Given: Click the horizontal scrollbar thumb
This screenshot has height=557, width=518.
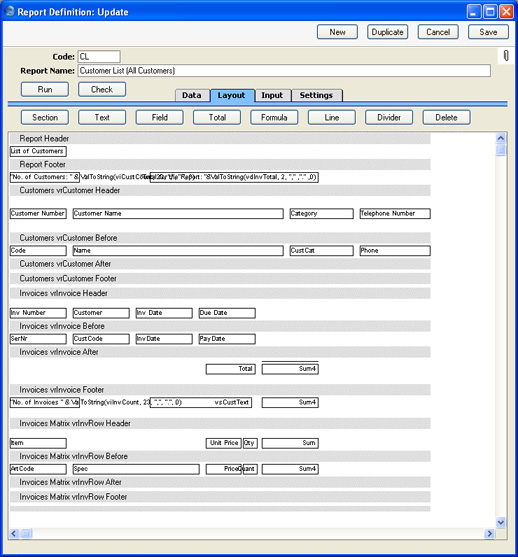Looking at the screenshot, I should tap(26, 533).
